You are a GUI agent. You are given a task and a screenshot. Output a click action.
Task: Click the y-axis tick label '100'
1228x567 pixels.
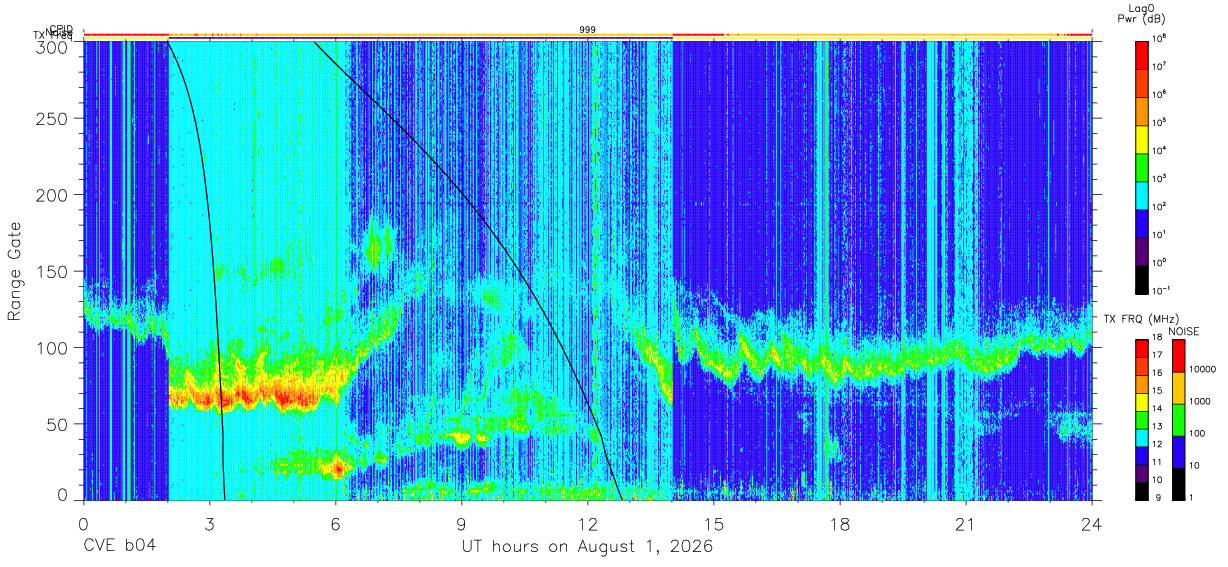53,348
